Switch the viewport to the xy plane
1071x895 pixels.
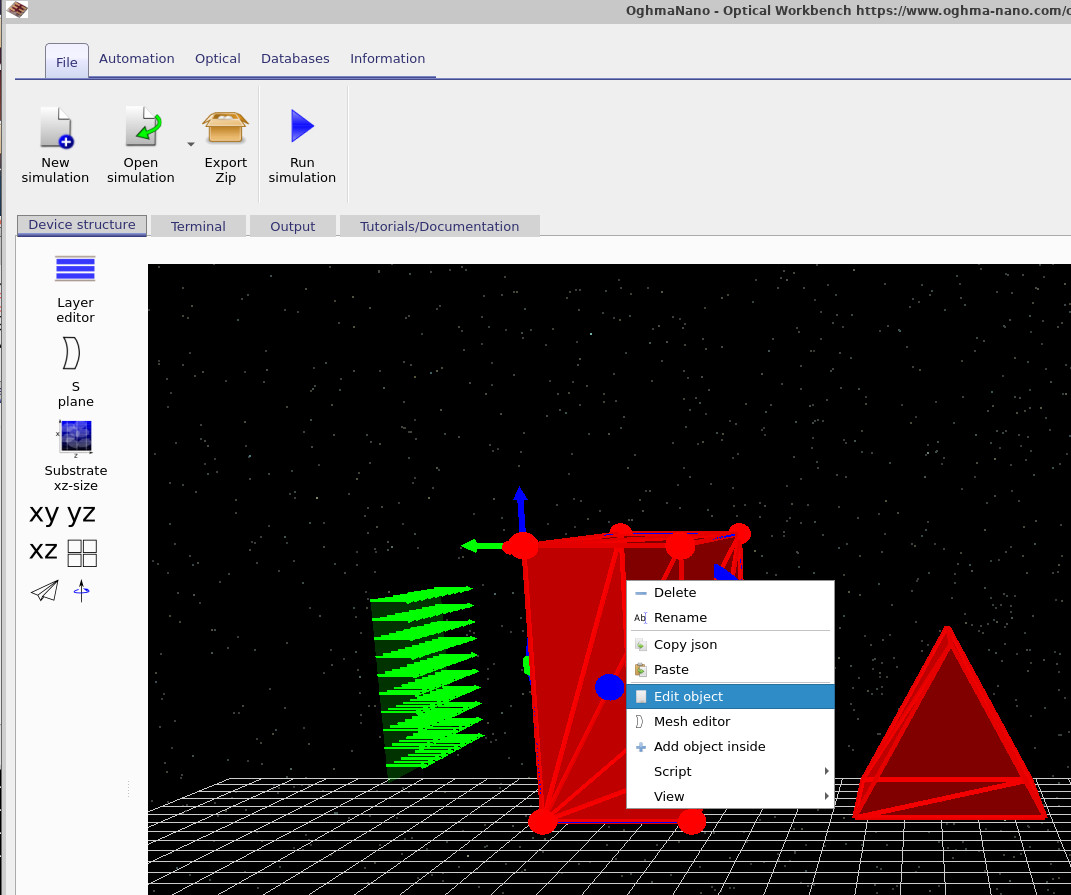[x=43, y=514]
